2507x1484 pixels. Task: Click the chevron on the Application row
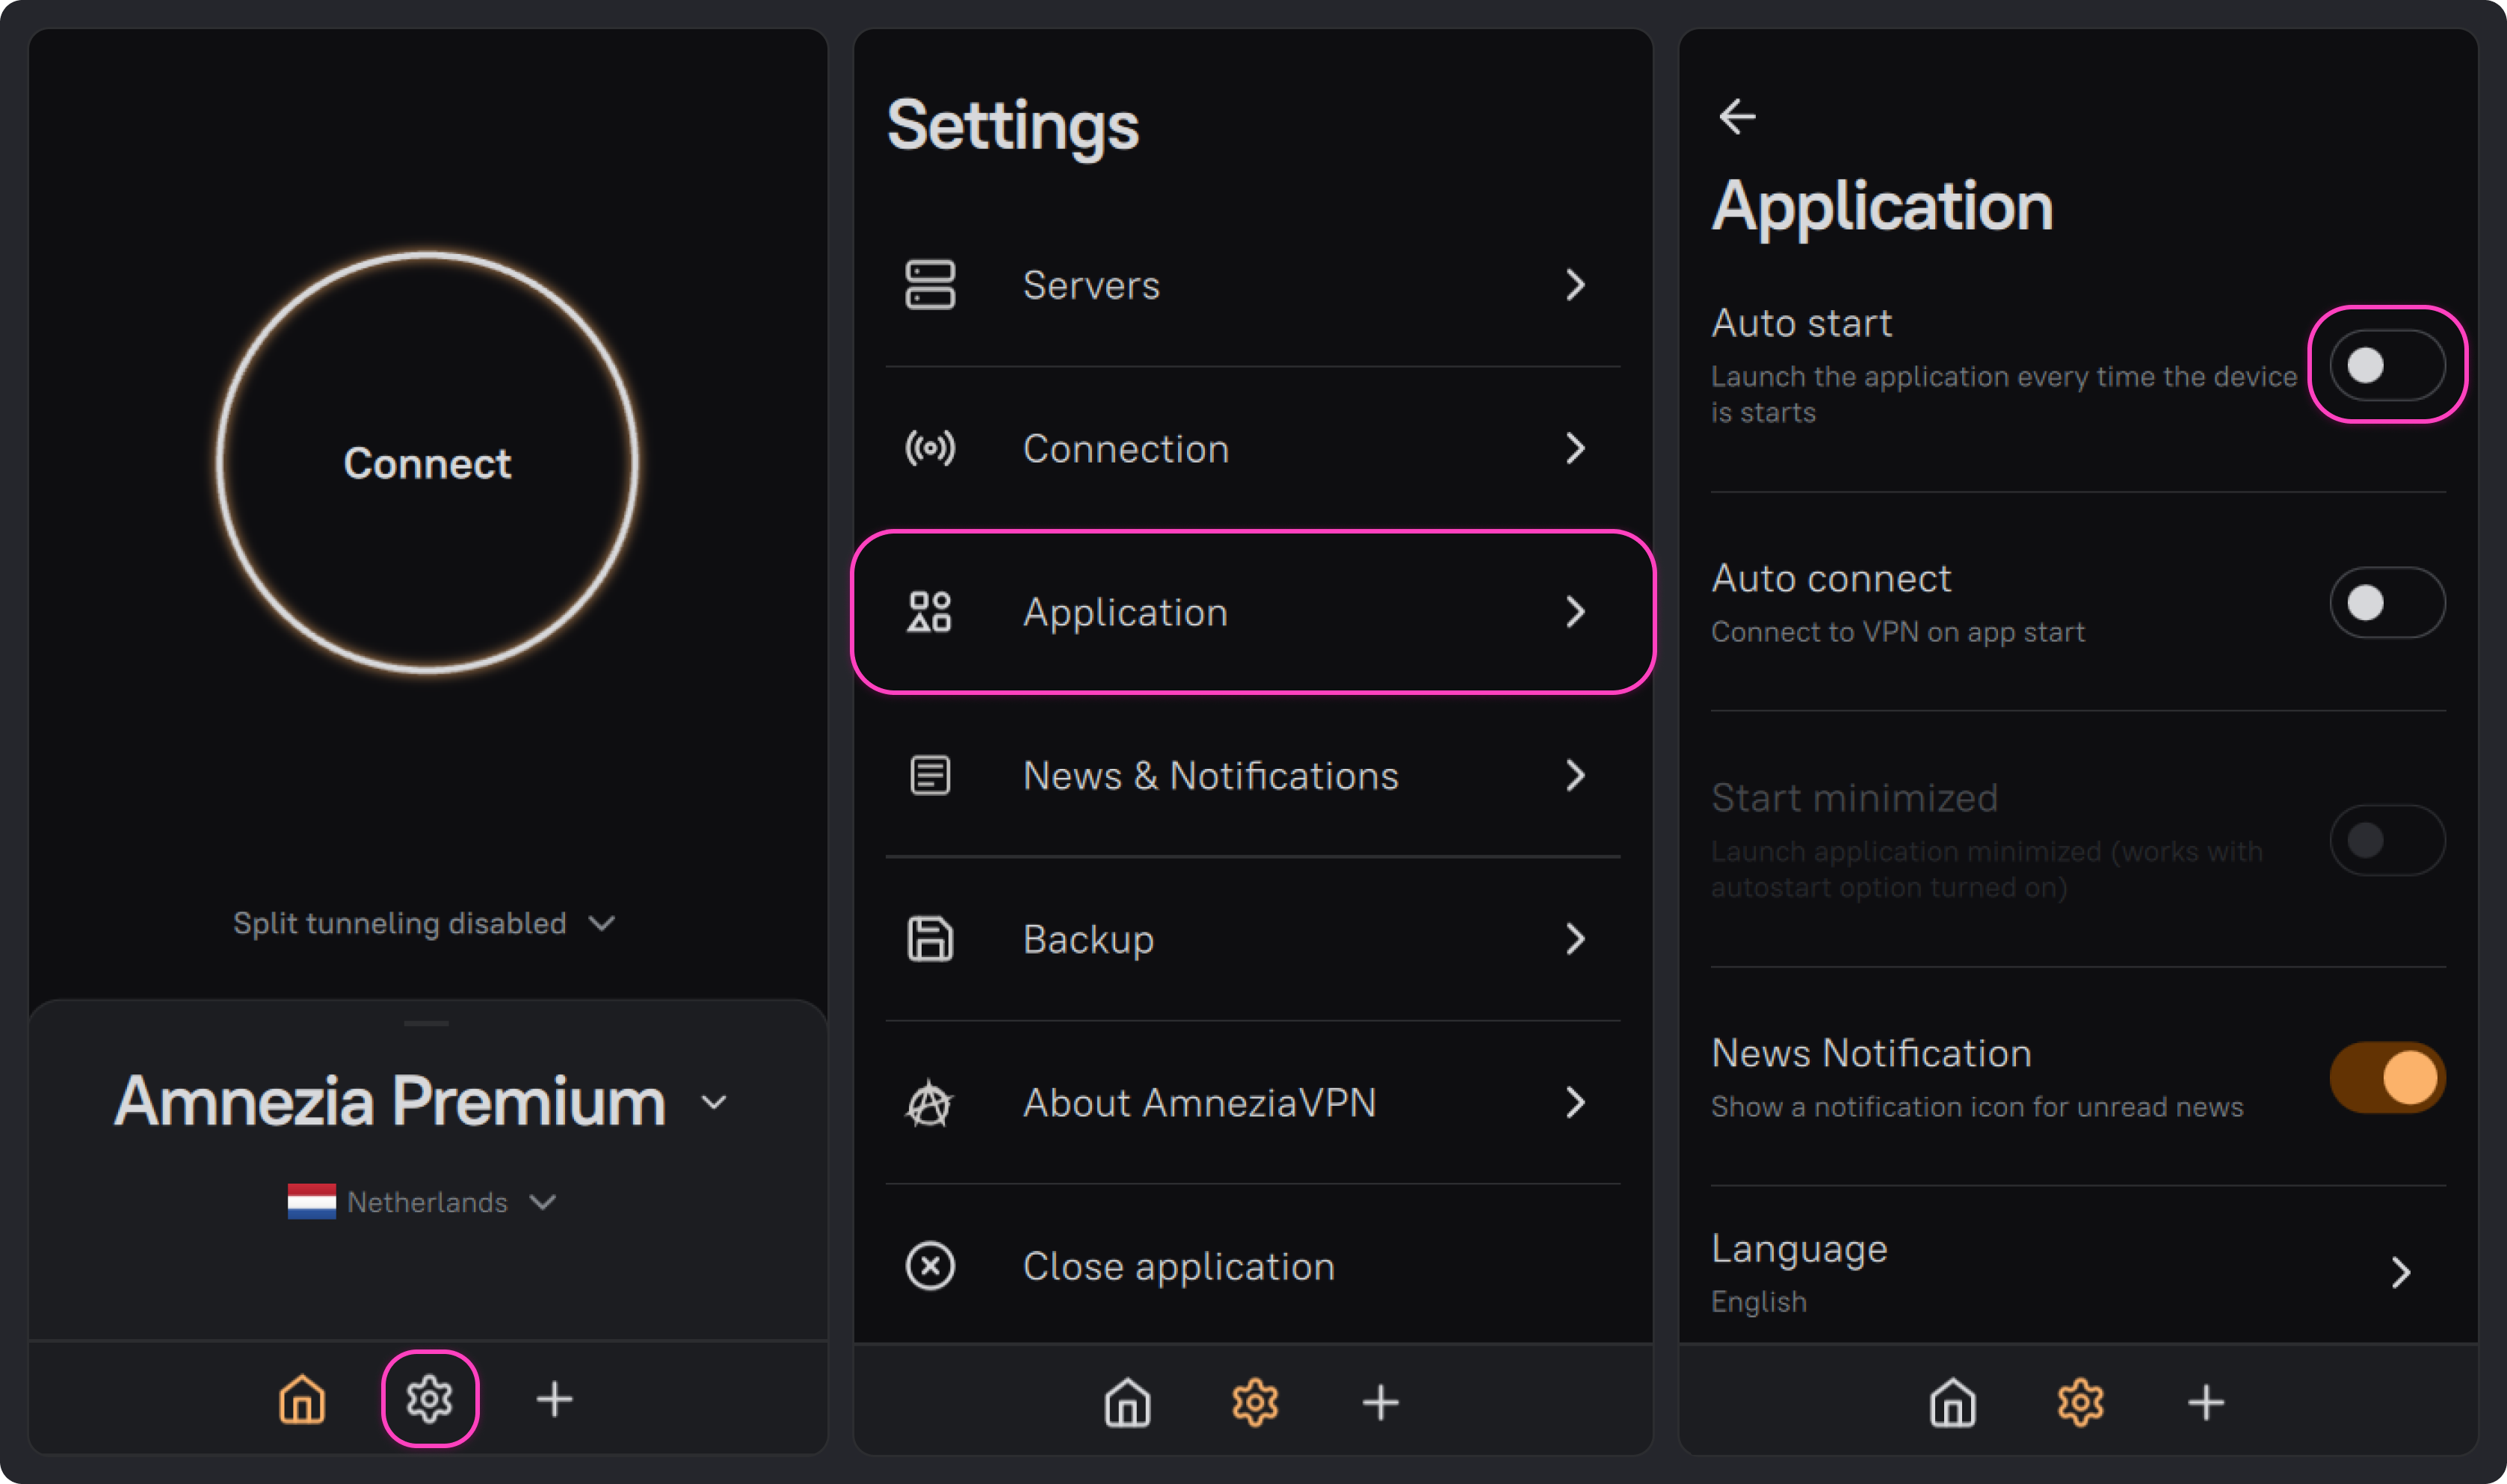click(x=1576, y=612)
